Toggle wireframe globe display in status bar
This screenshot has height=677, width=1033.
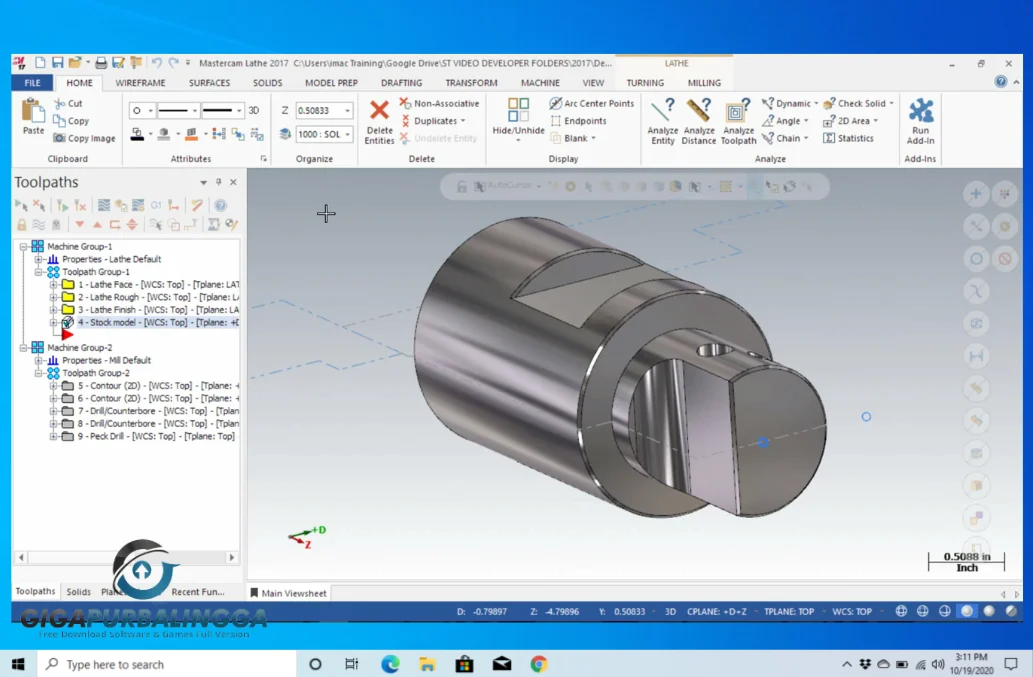tap(901, 611)
